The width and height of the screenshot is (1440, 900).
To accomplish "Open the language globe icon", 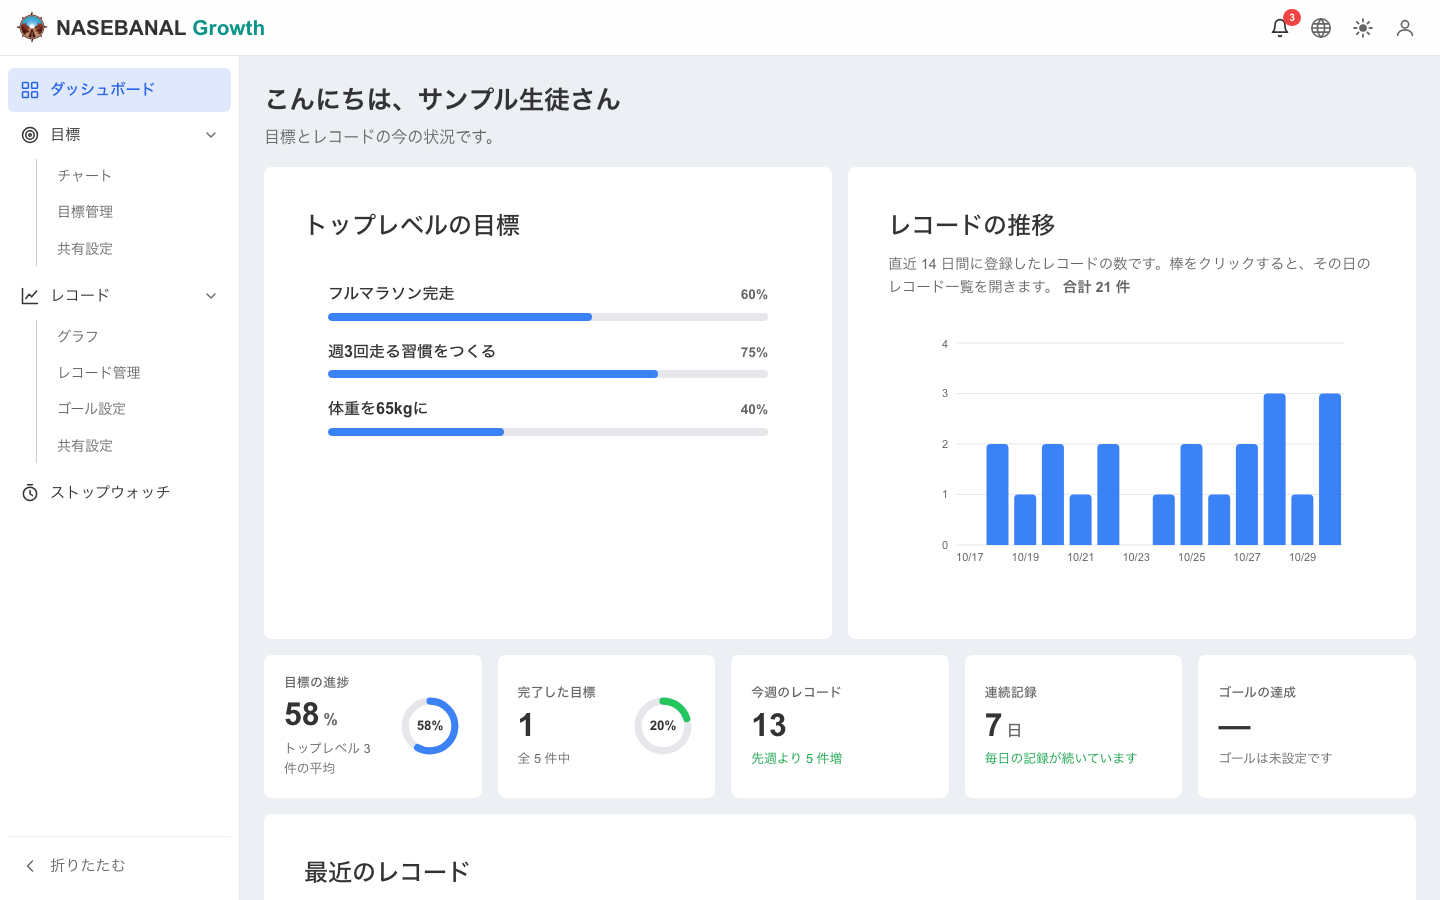I will (x=1321, y=28).
